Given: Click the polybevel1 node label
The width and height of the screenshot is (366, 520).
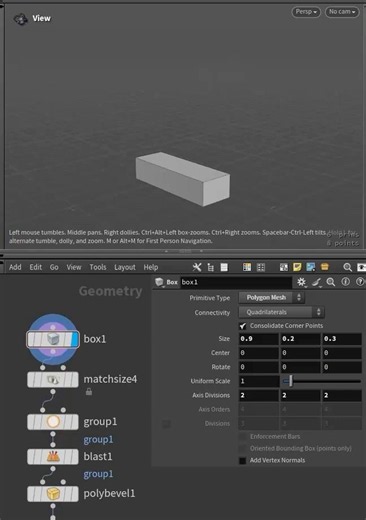Looking at the screenshot, I should click(109, 494).
